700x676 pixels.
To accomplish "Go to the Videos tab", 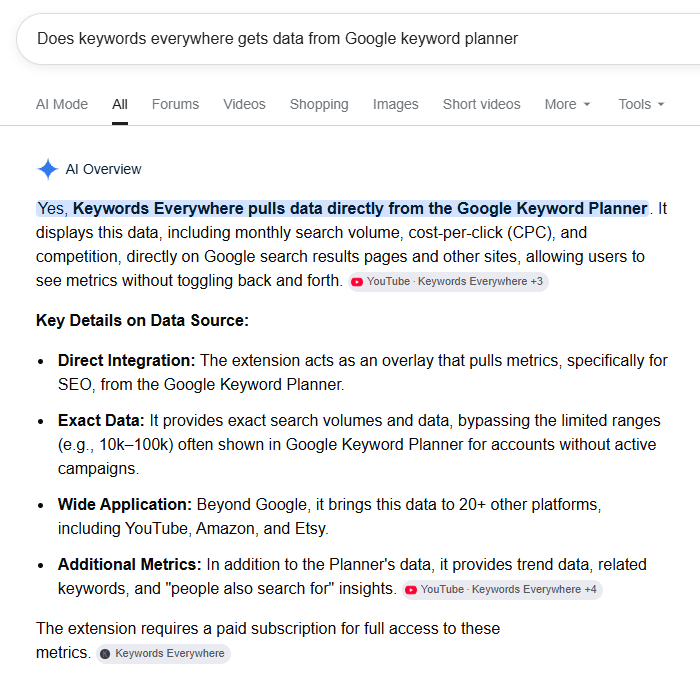I will (x=244, y=104).
